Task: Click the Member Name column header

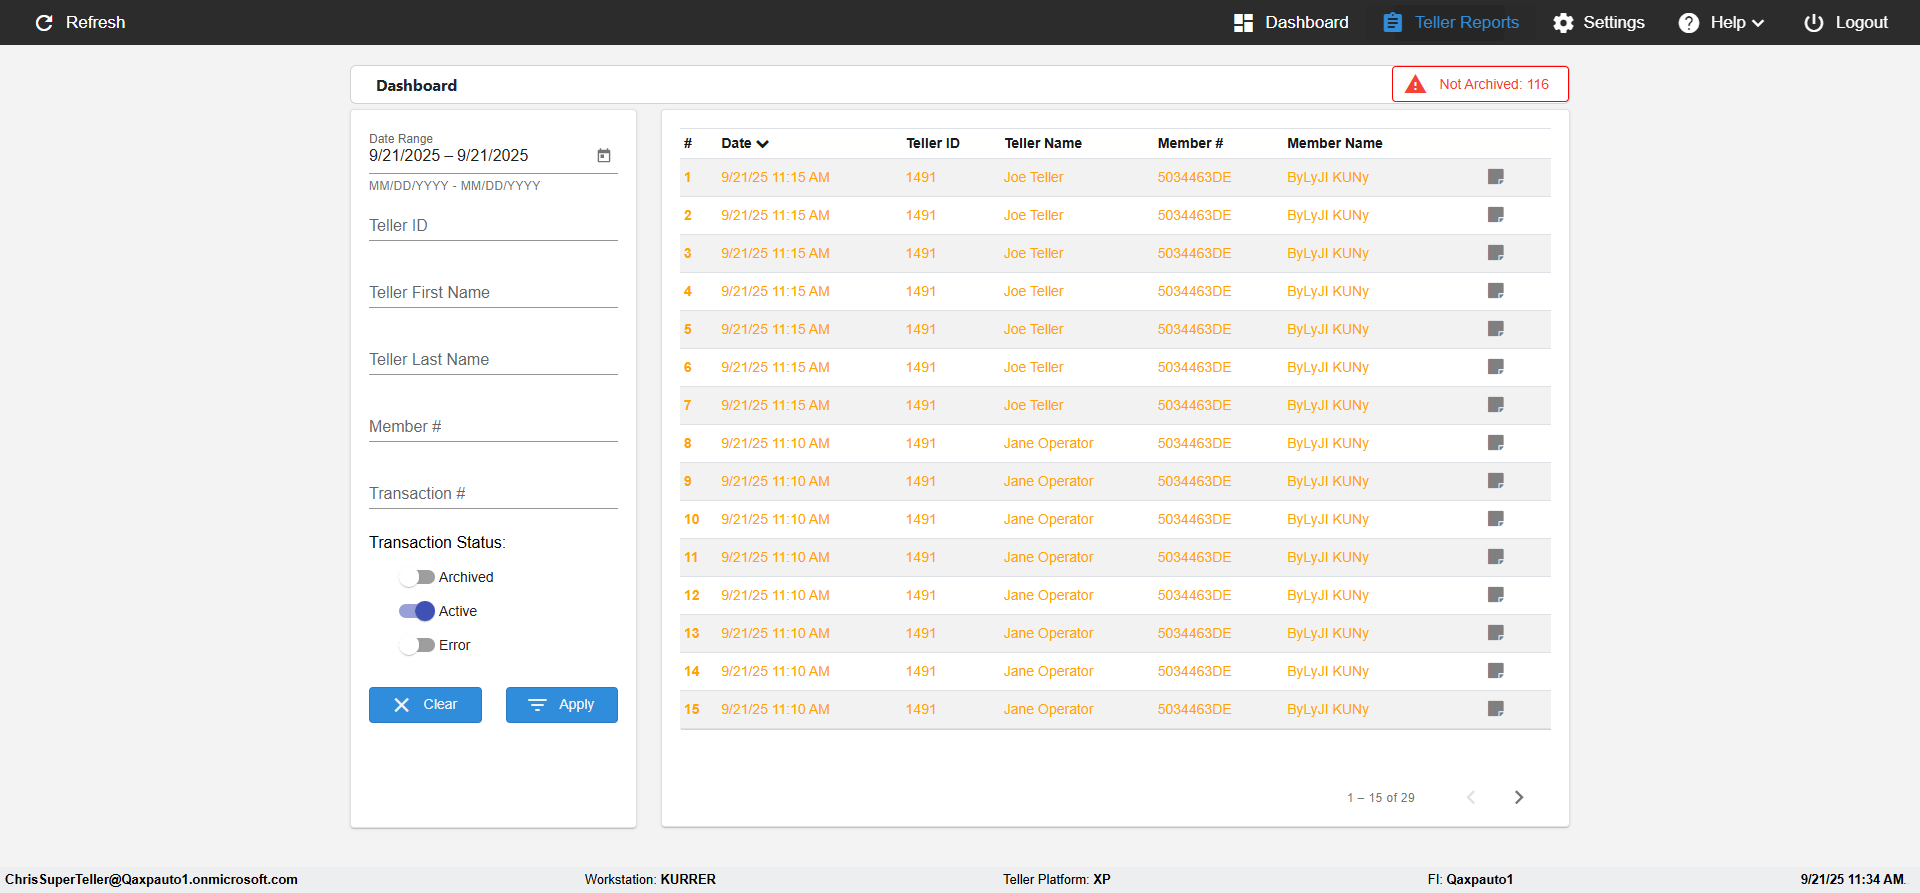Action: coord(1335,143)
